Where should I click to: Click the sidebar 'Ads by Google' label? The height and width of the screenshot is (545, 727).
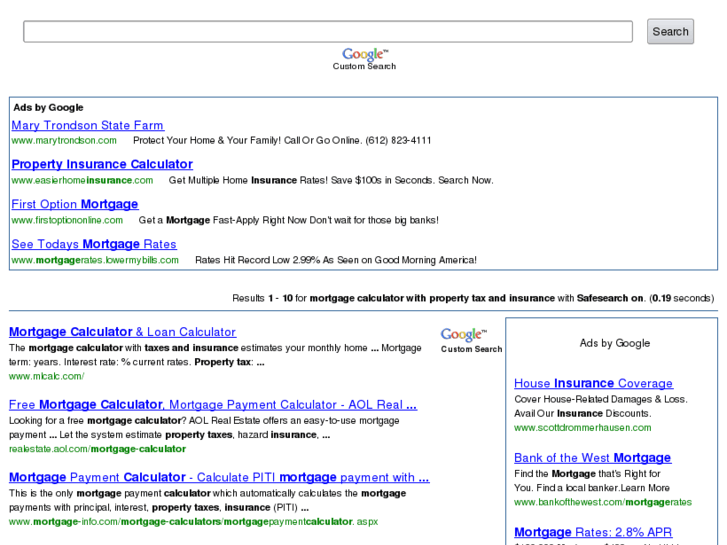615,343
